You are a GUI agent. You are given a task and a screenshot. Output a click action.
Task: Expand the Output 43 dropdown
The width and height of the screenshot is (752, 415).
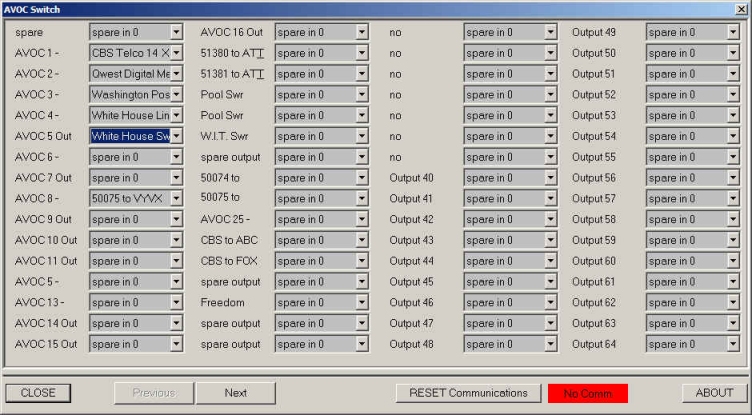click(x=551, y=240)
